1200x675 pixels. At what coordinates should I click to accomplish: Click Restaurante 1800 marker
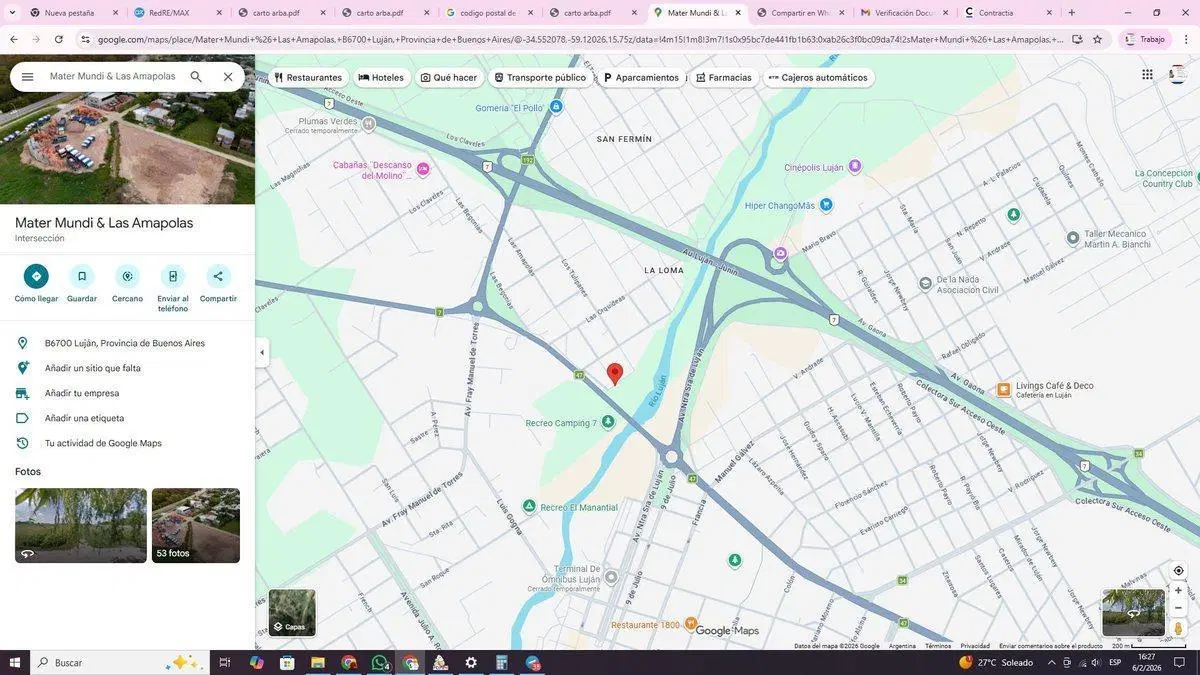[x=691, y=625]
